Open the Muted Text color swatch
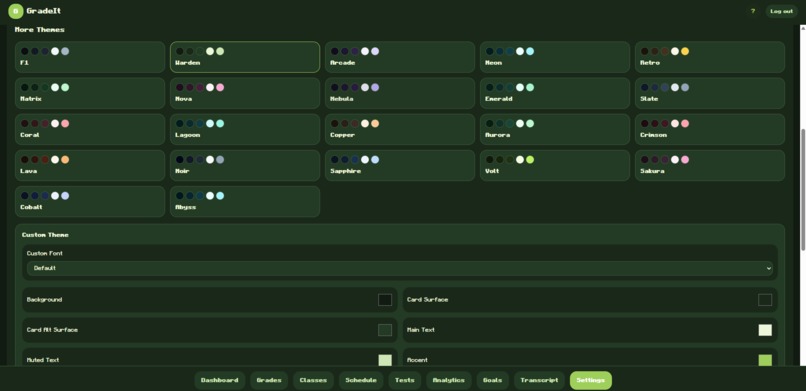The width and height of the screenshot is (806, 391). point(385,360)
